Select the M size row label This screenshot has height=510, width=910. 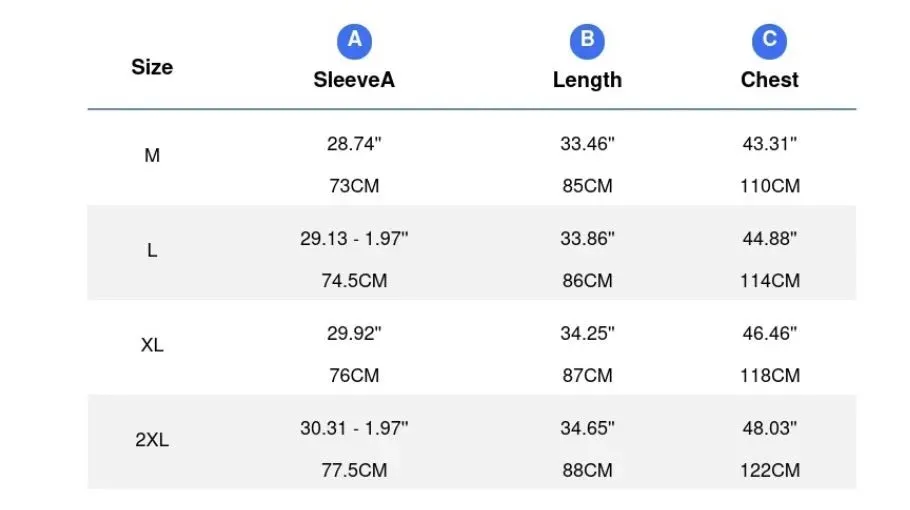pyautogui.click(x=152, y=155)
